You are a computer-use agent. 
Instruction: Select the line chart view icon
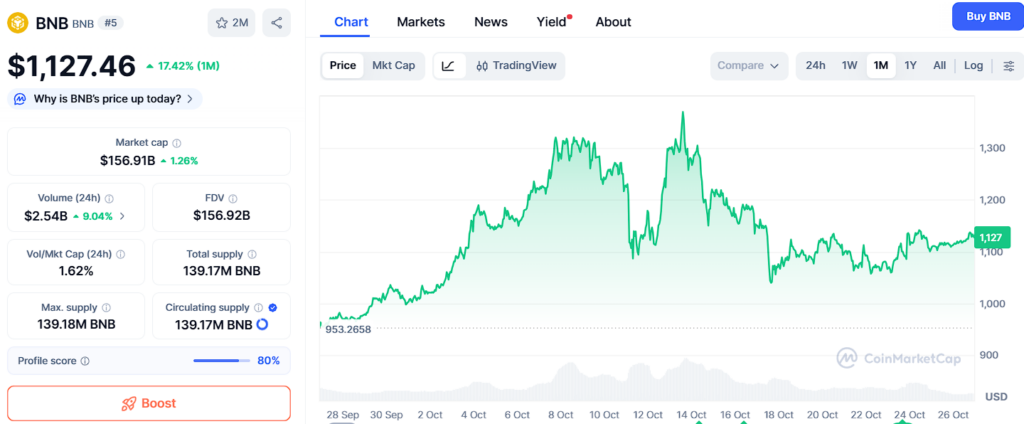tap(448, 66)
